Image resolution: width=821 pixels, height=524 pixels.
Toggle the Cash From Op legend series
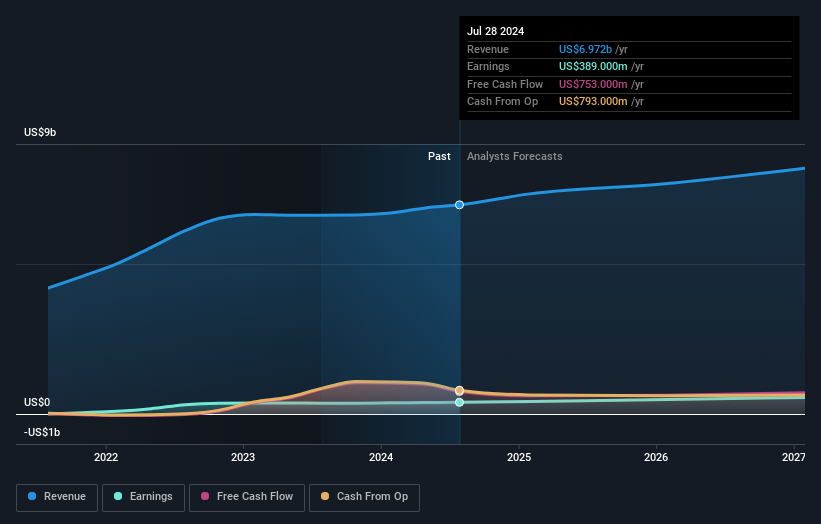(364, 497)
